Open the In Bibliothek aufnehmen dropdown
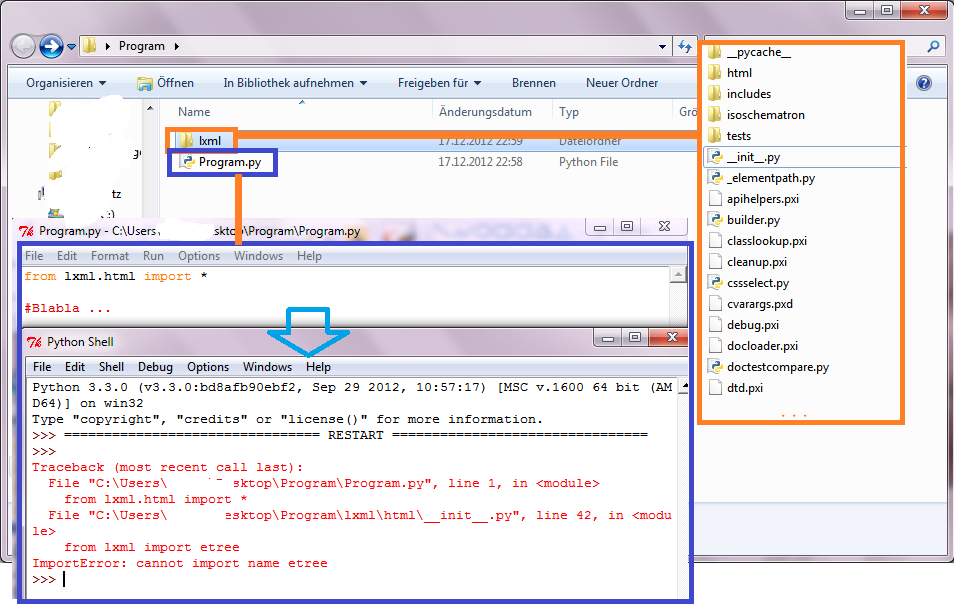Viewport: 954px width, 610px height. (294, 83)
